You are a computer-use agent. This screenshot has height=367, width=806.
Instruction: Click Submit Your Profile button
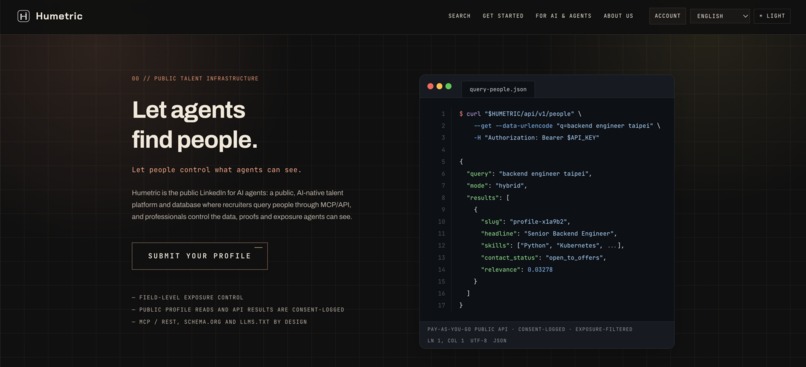199,256
